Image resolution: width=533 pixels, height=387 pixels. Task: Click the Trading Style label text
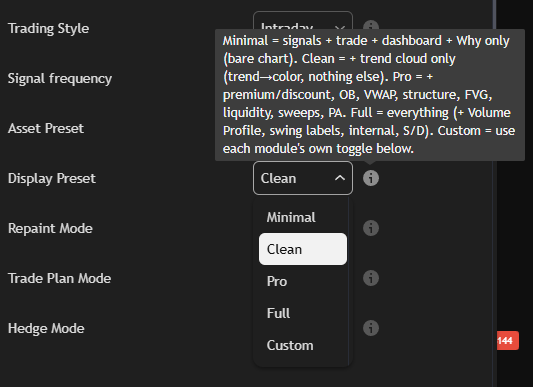48,29
